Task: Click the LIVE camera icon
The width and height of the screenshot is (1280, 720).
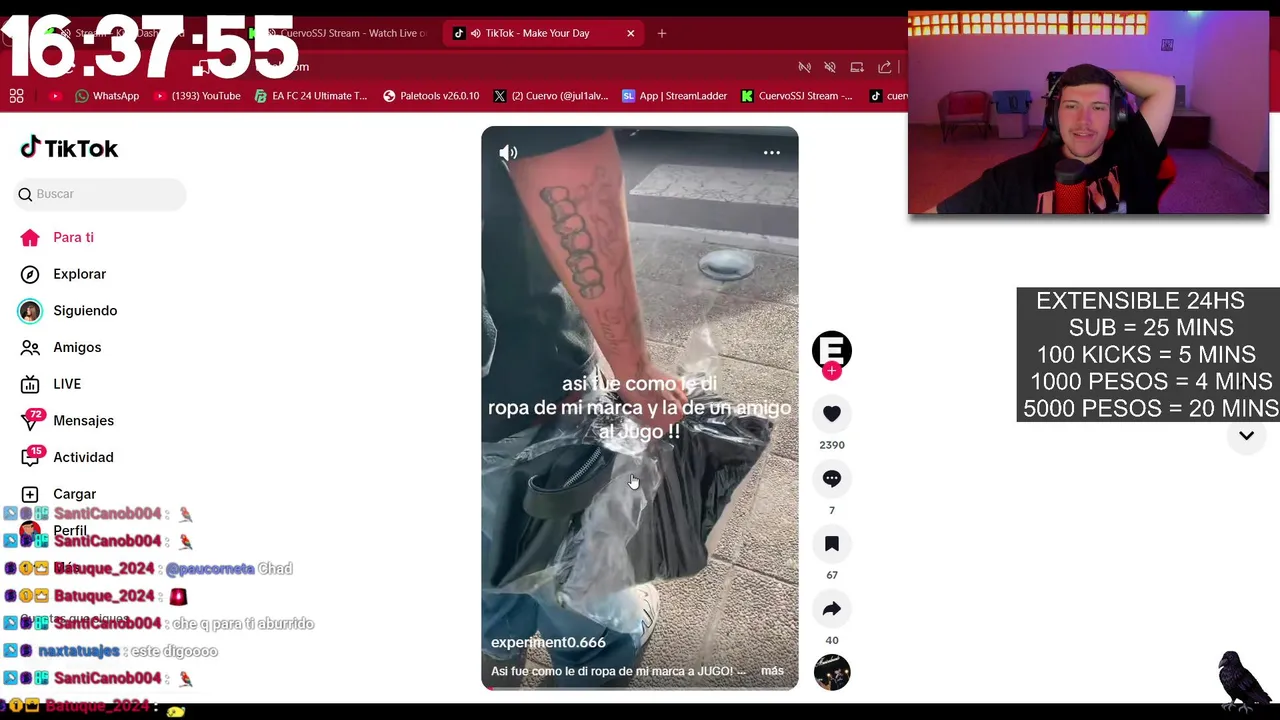Action: pyautogui.click(x=30, y=384)
